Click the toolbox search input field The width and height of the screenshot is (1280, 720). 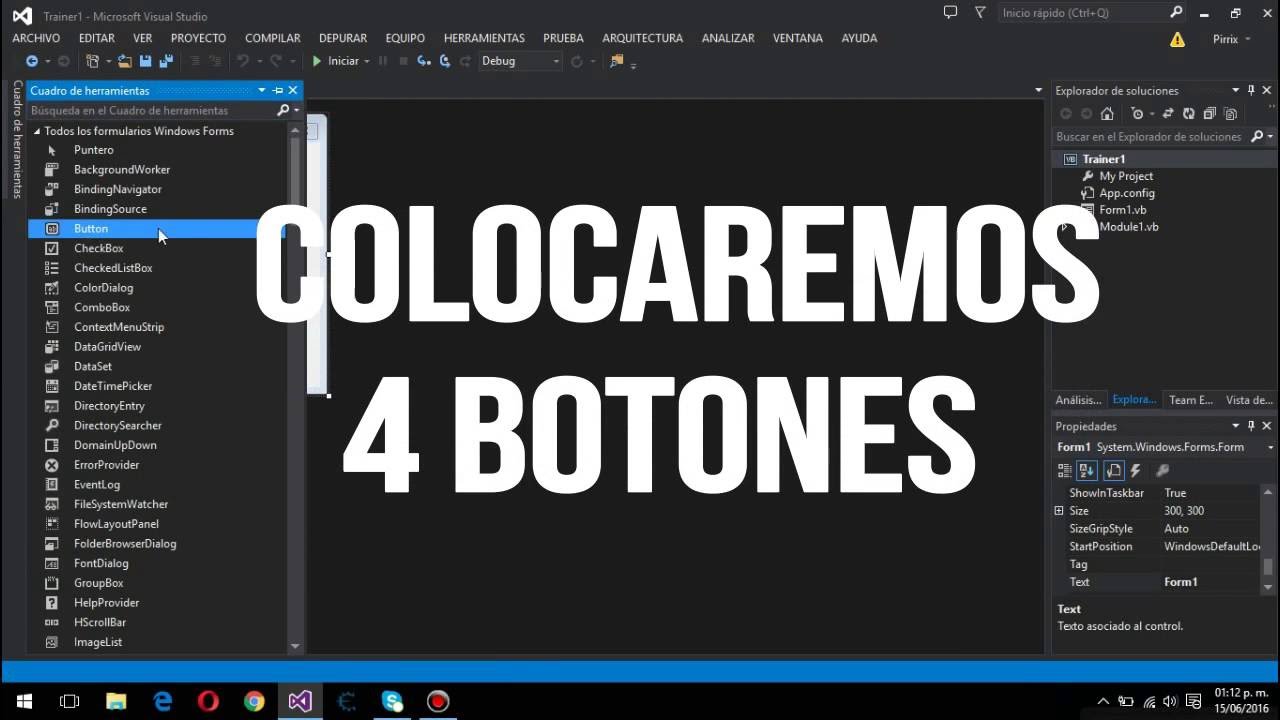150,110
